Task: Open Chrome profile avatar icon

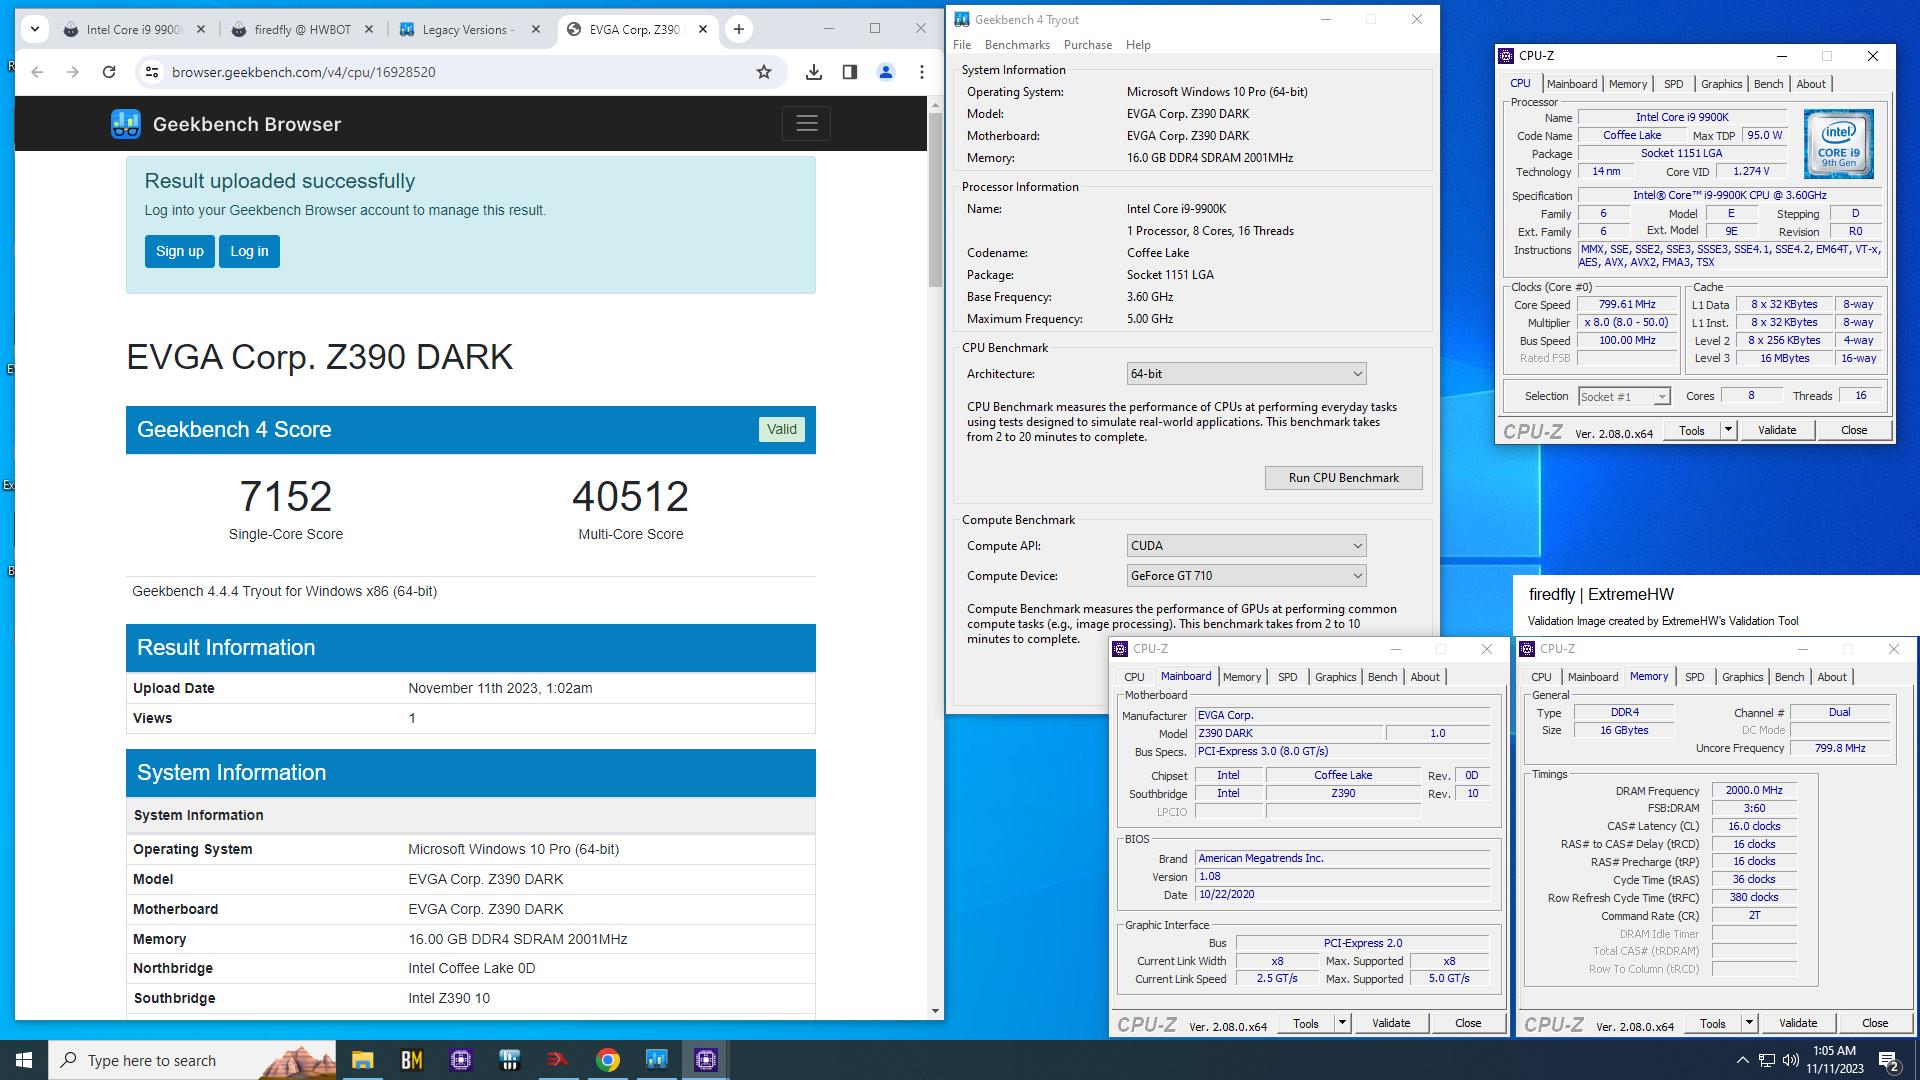Action: tap(886, 72)
